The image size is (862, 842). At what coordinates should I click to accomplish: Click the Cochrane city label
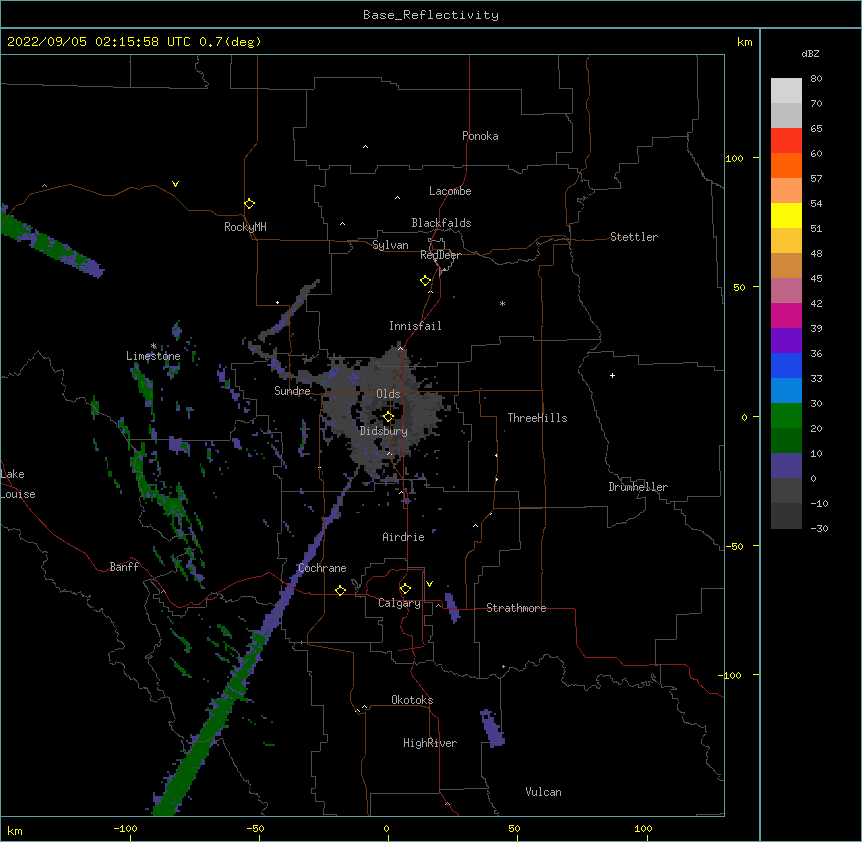click(x=322, y=568)
